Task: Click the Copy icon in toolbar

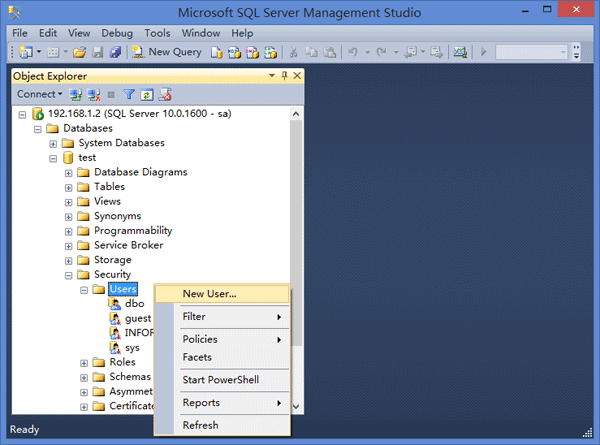Action: pos(311,52)
